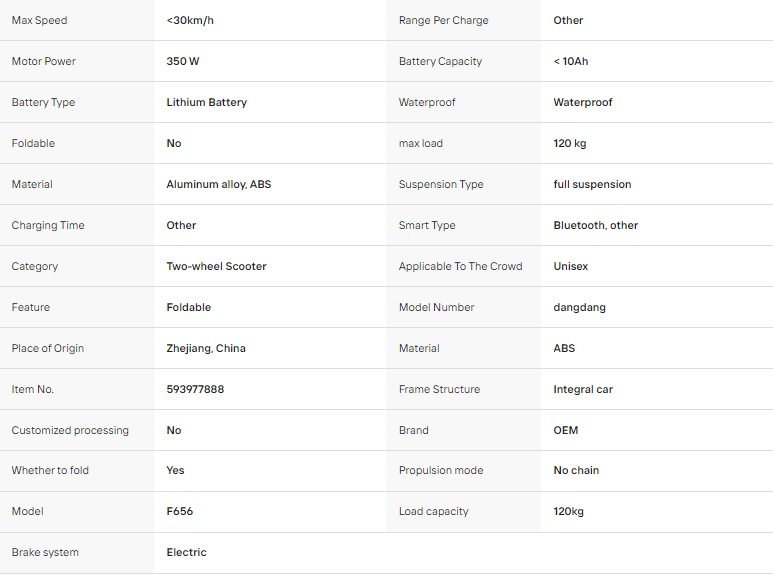Click the Max Speed value <30km/h
This screenshot has width=773, height=577.
(x=190, y=20)
